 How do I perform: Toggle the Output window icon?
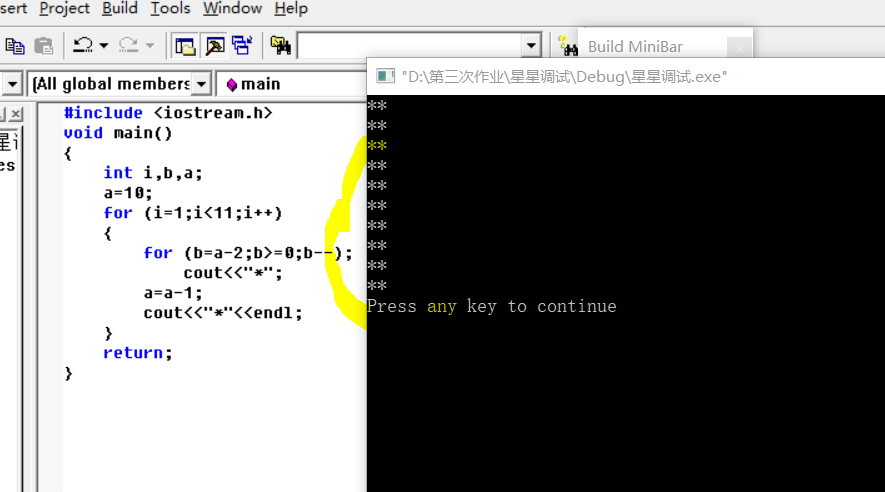(215, 46)
